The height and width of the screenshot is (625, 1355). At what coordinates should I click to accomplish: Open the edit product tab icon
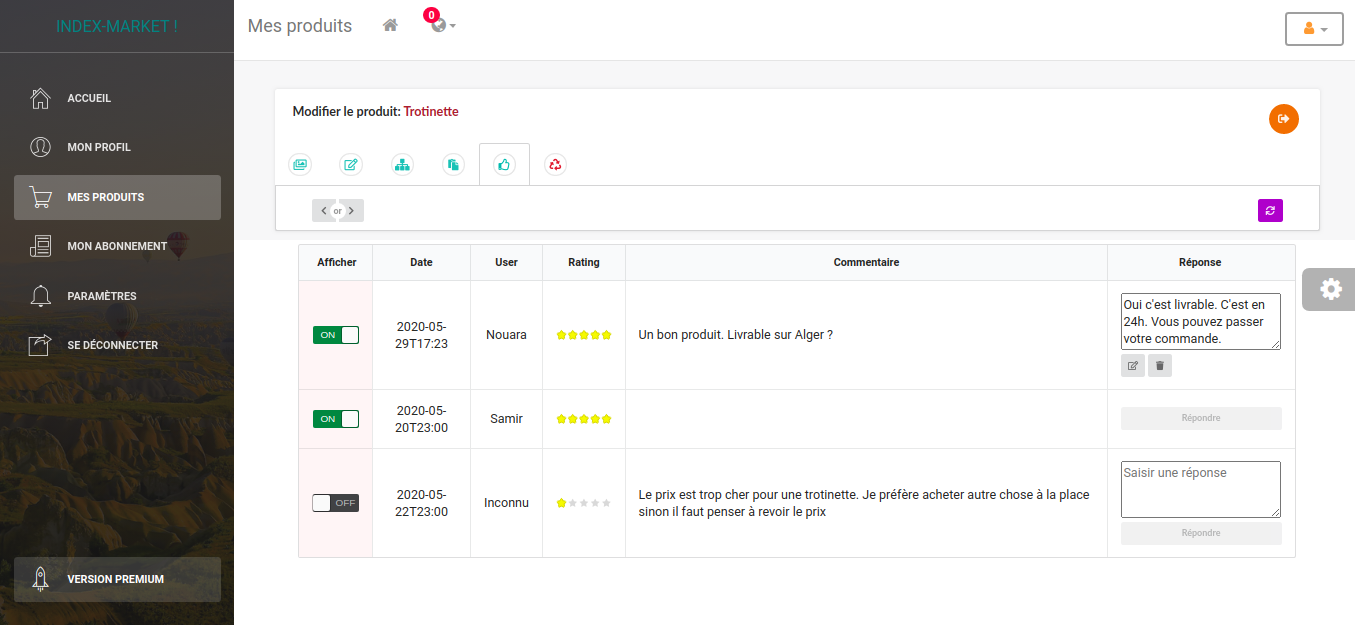[x=351, y=165]
